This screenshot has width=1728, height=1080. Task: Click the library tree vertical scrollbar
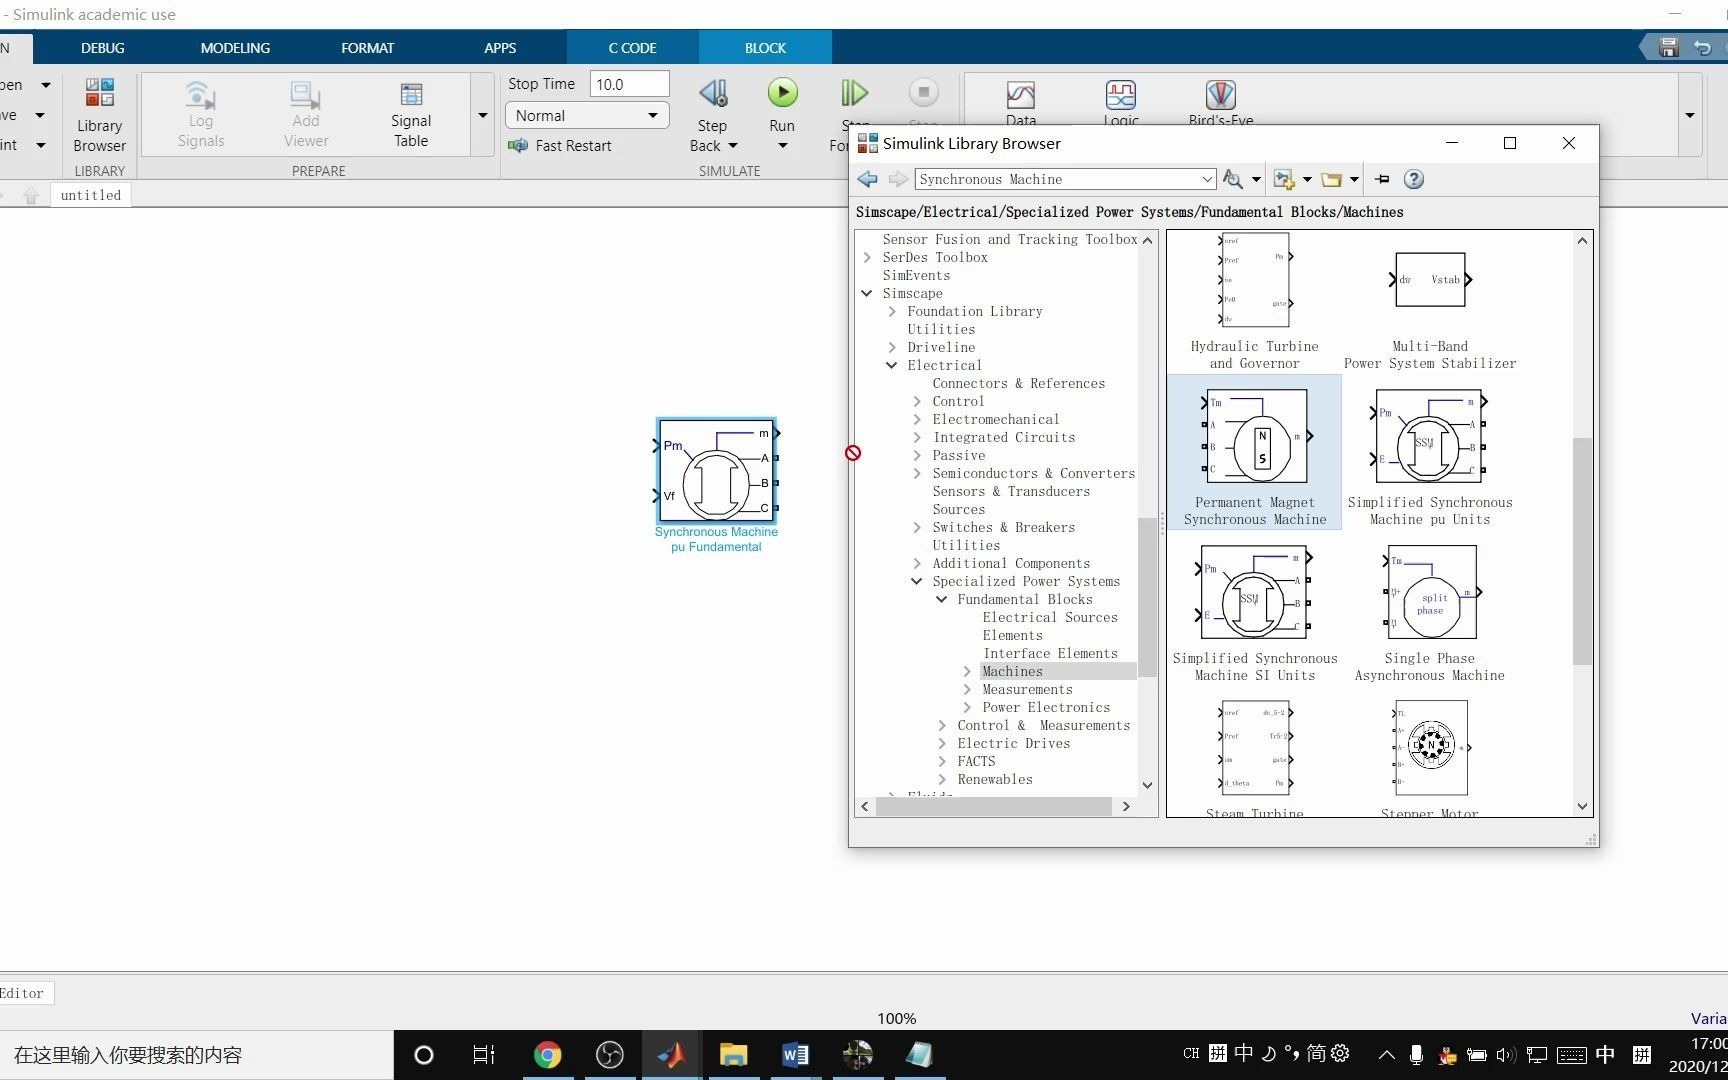point(1147,596)
